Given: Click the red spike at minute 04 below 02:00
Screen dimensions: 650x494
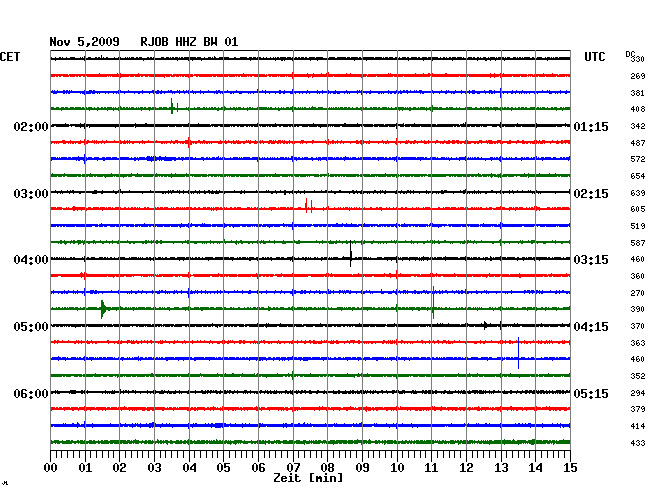Looking at the screenshot, I should click(189, 142).
